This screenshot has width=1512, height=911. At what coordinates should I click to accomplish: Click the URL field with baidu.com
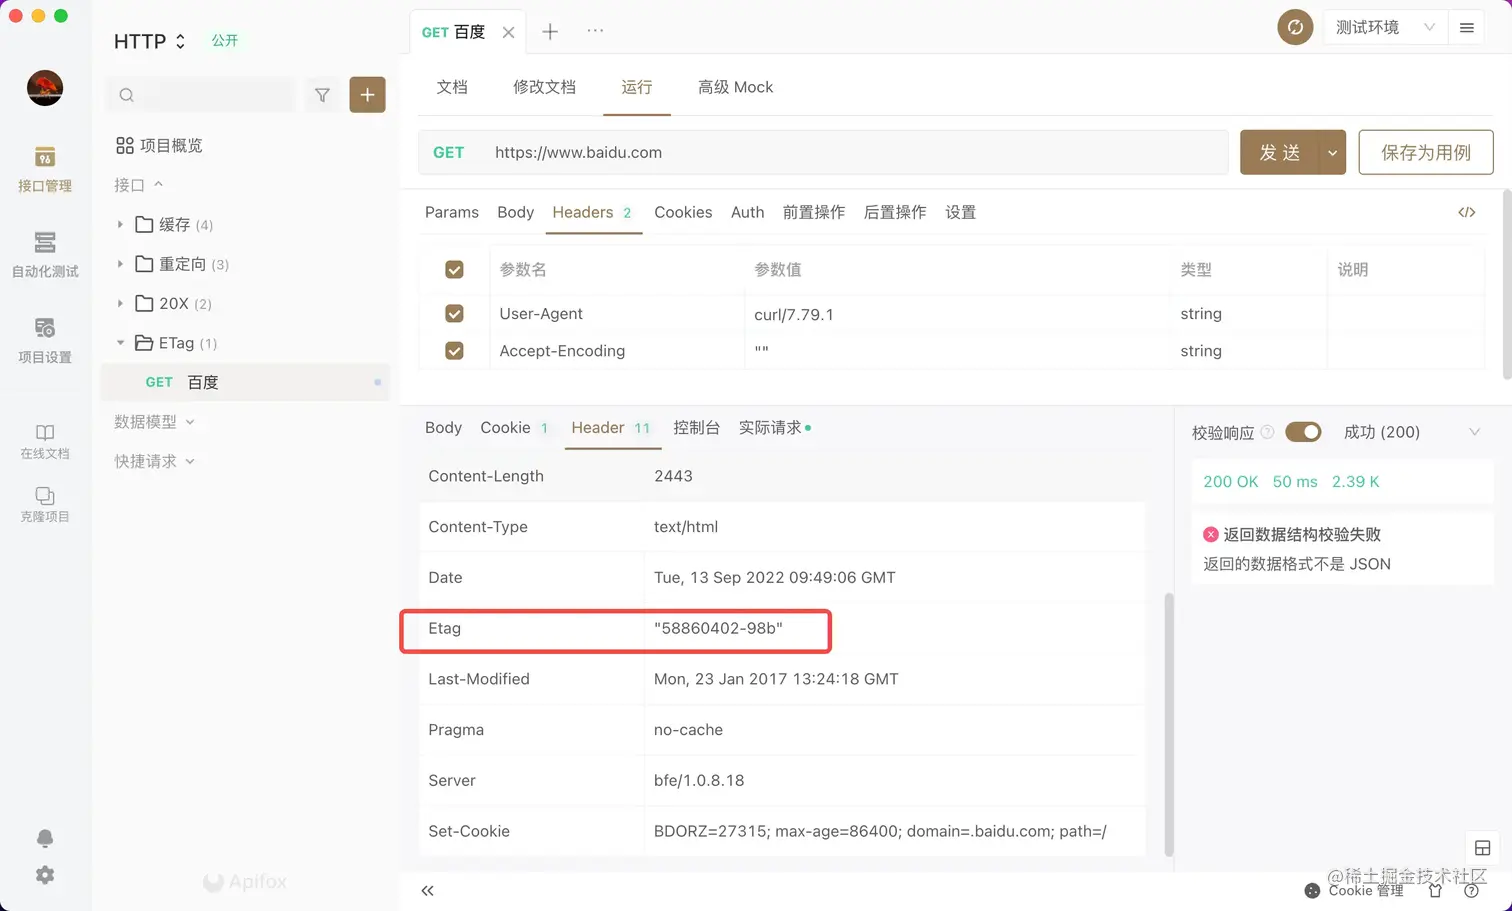[855, 153]
